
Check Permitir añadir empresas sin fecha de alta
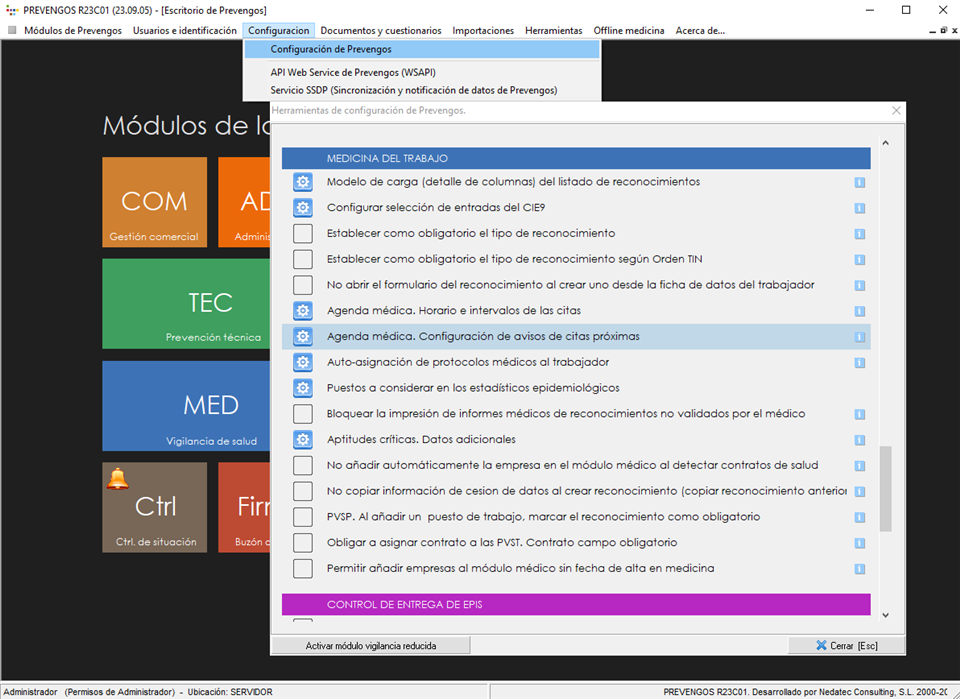click(303, 568)
